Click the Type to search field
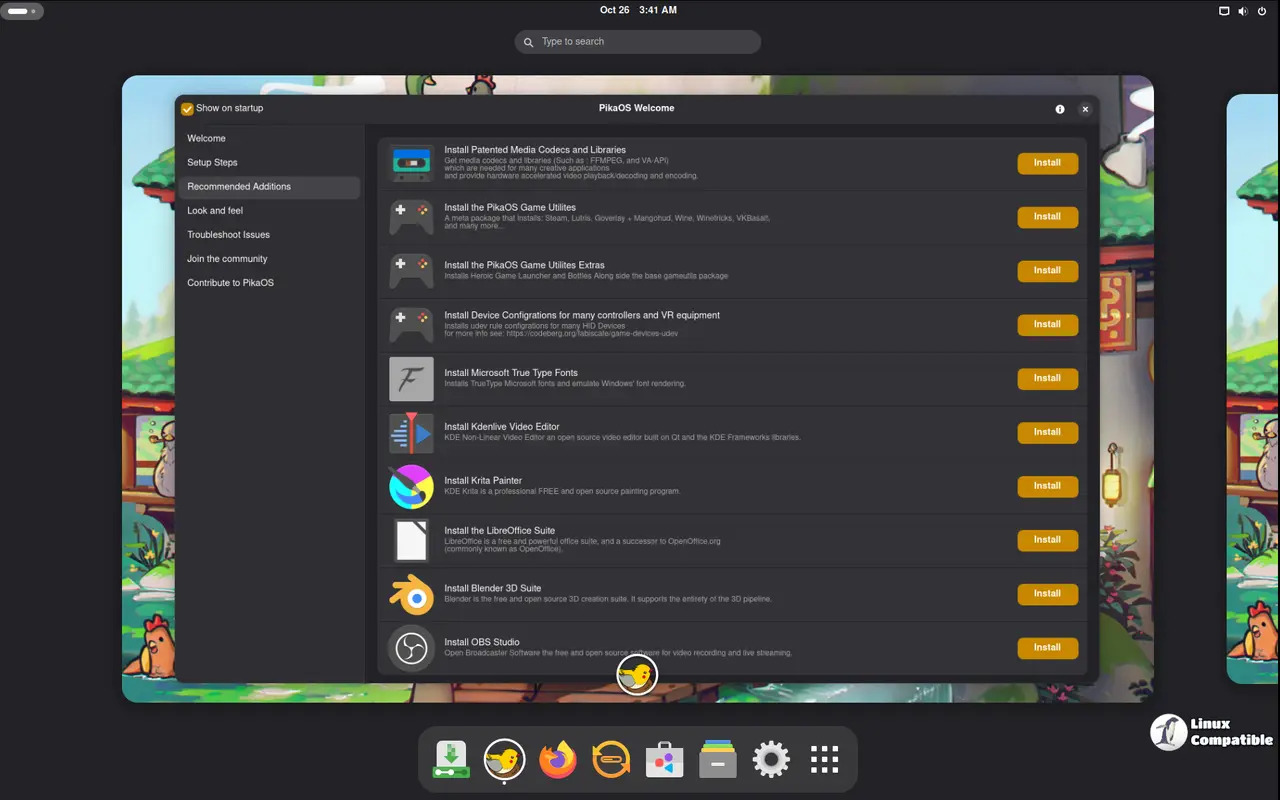The height and width of the screenshot is (800, 1280). point(637,41)
